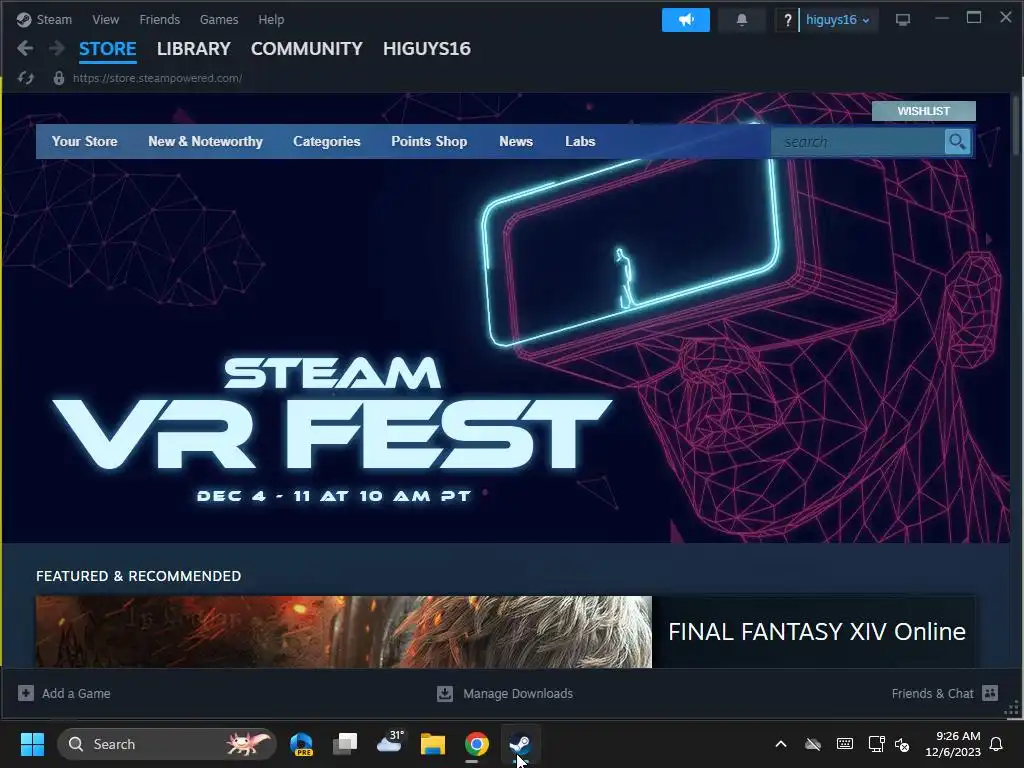The image size is (1024, 768).
Task: Click the padlock site security icon
Action: 59,78
